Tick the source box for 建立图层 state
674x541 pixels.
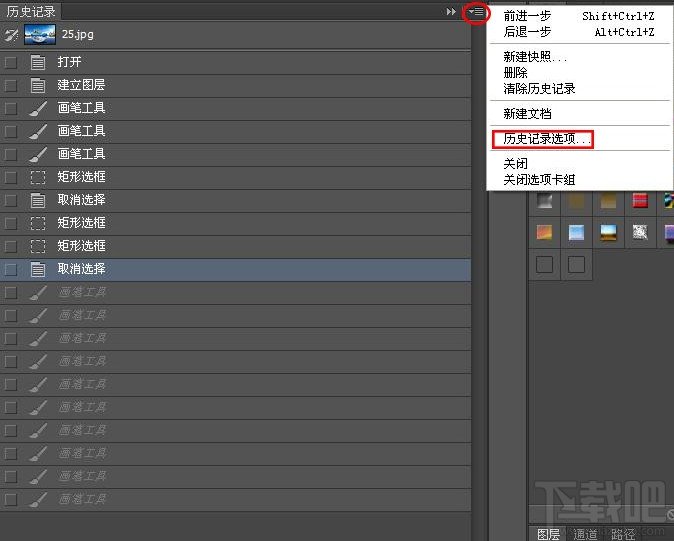click(11, 86)
